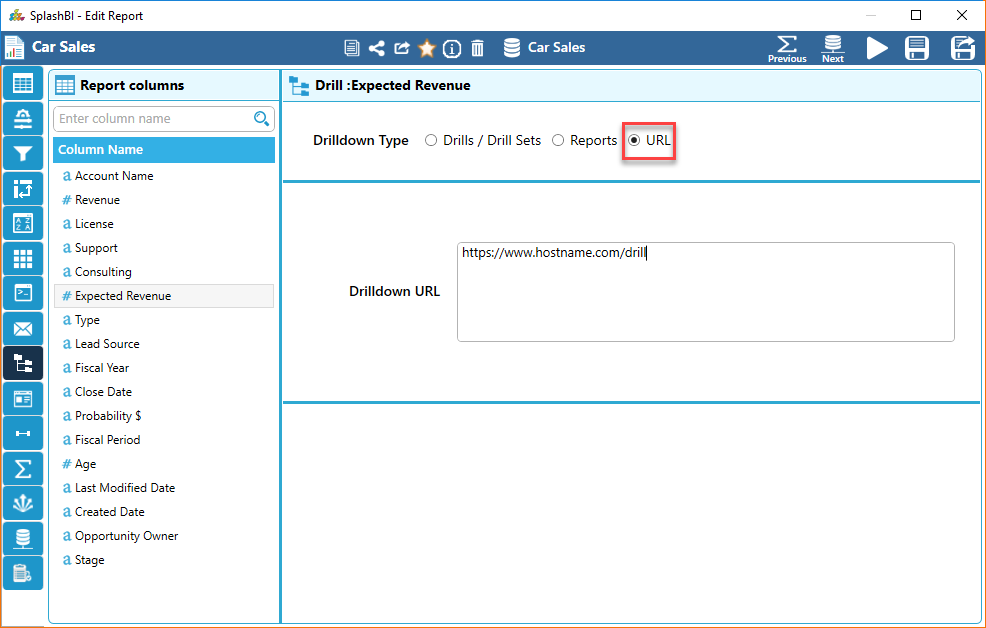986x628 pixels.
Task: Click the envelope email icon in sidebar
Action: tap(23, 329)
